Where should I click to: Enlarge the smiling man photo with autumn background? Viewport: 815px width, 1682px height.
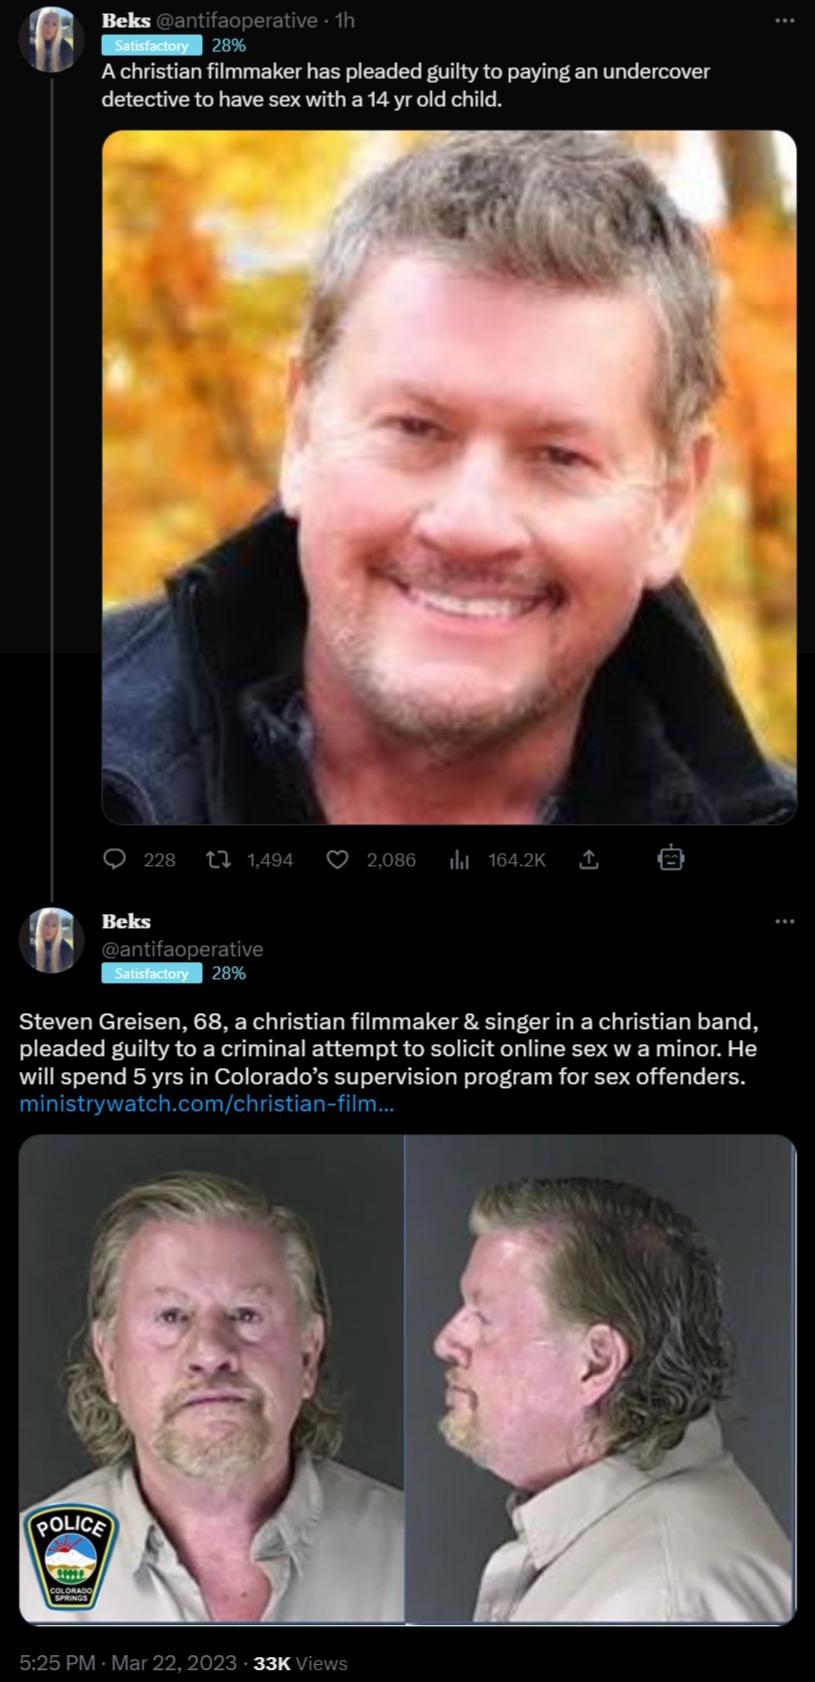tap(449, 476)
